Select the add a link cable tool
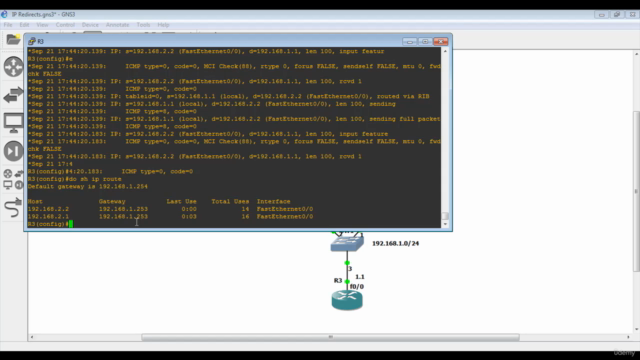The width and height of the screenshot is (640, 360). pyautogui.click(x=13, y=207)
